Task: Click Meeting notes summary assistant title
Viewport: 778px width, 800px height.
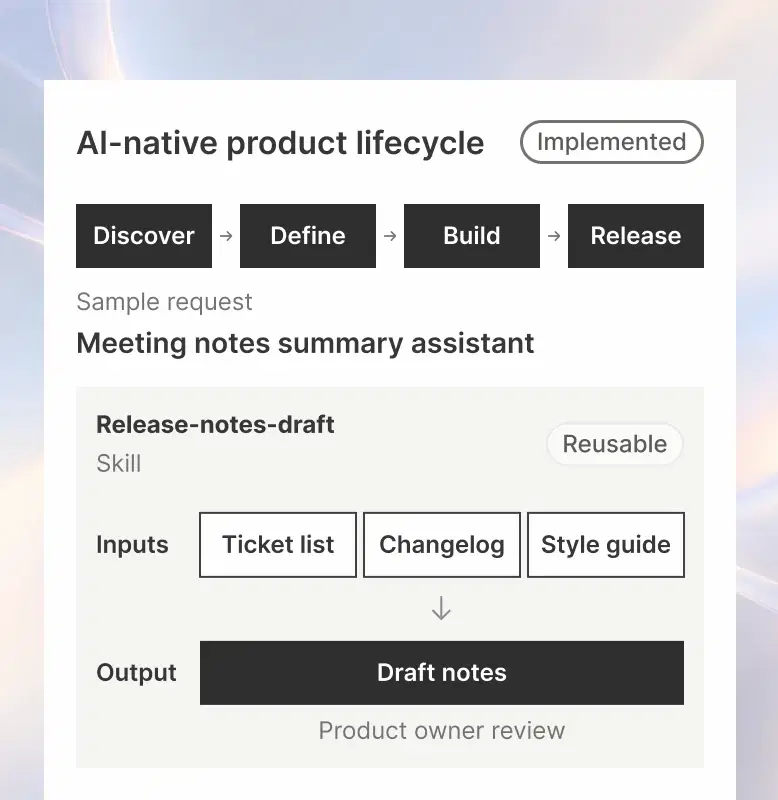Action: pyautogui.click(x=305, y=343)
